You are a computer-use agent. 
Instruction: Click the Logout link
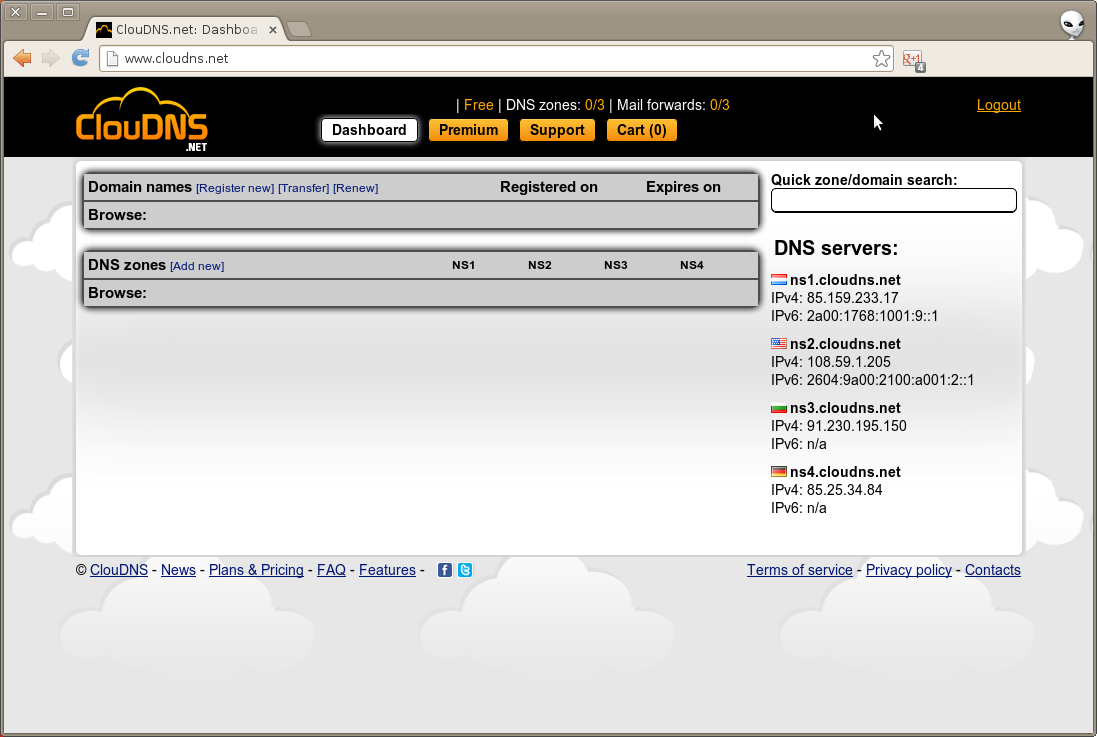pyautogui.click(x=998, y=105)
